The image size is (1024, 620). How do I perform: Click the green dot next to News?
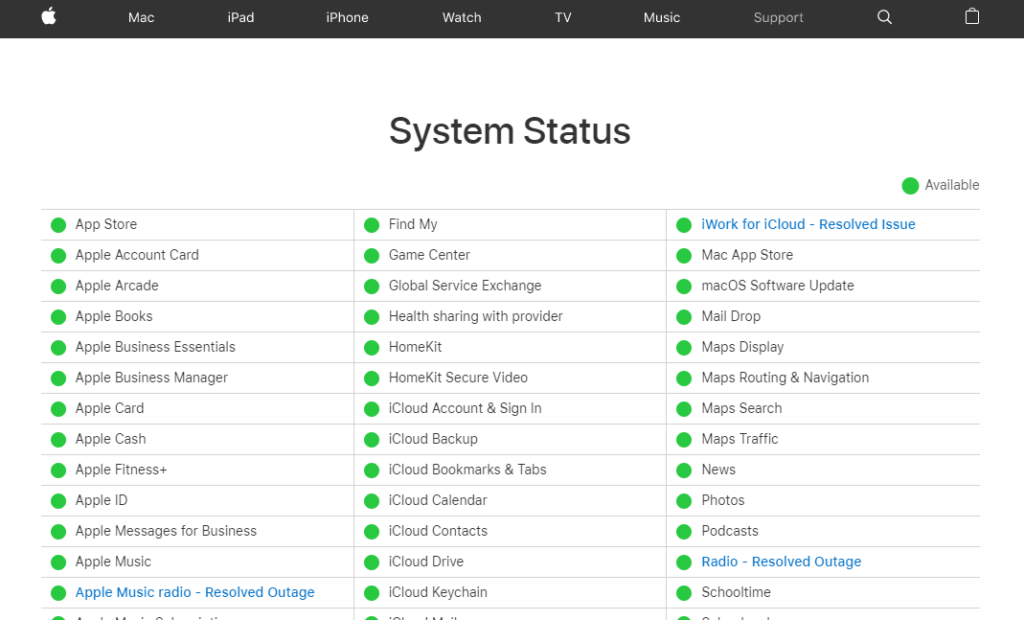click(684, 470)
